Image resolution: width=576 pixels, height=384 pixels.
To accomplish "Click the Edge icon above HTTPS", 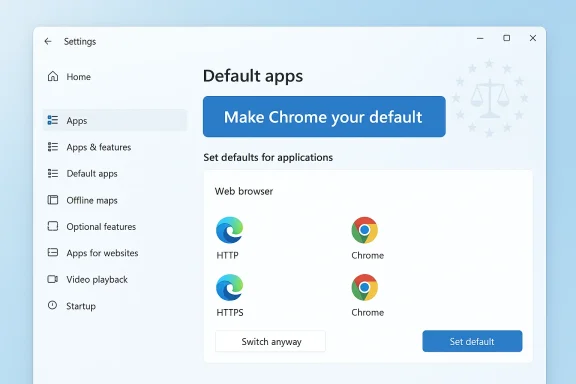I will point(230,287).
